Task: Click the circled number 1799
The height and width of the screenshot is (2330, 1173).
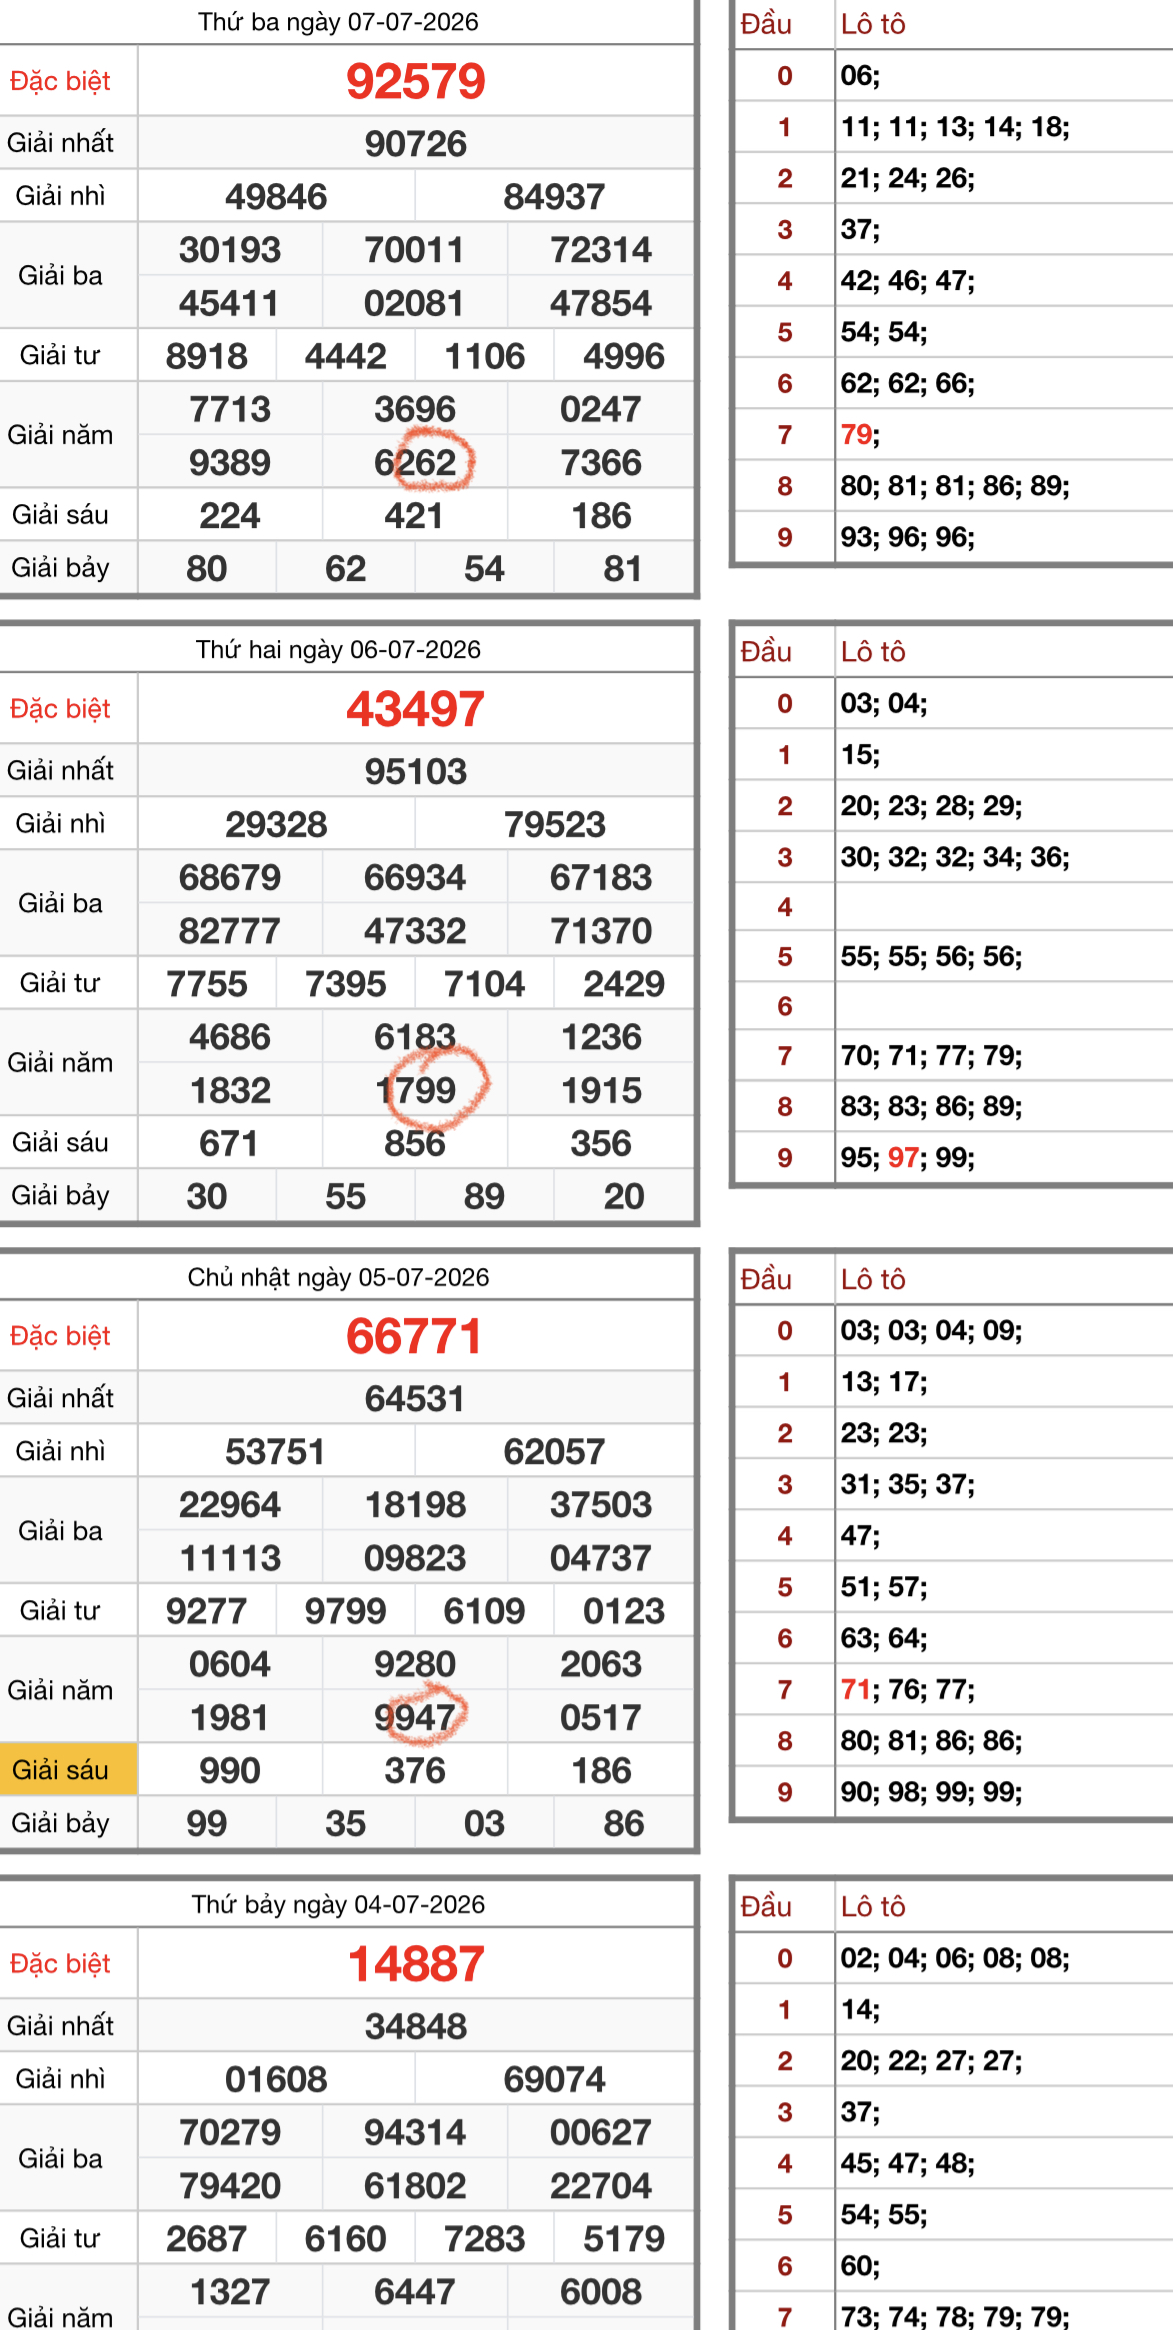Action: (415, 1090)
